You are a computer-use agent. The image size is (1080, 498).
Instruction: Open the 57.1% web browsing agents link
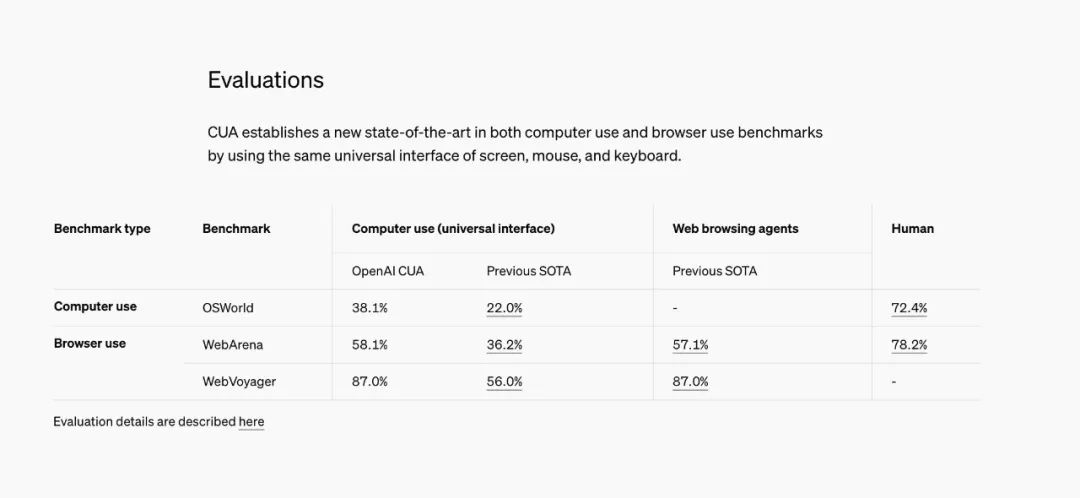690,345
